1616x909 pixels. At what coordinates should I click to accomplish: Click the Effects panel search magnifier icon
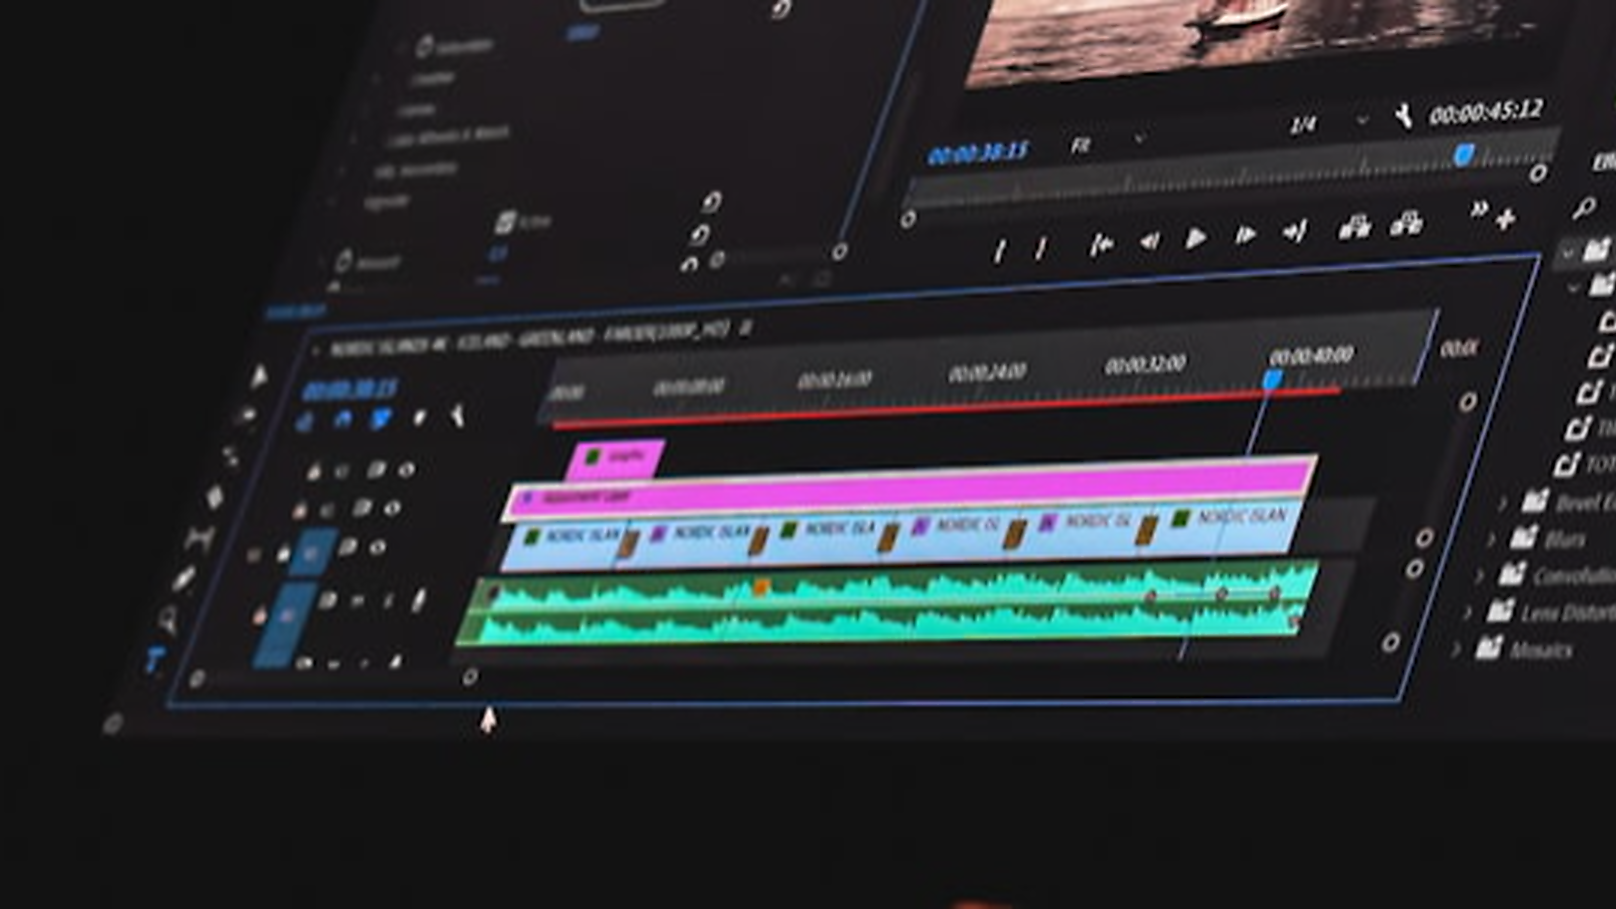click(x=1583, y=208)
